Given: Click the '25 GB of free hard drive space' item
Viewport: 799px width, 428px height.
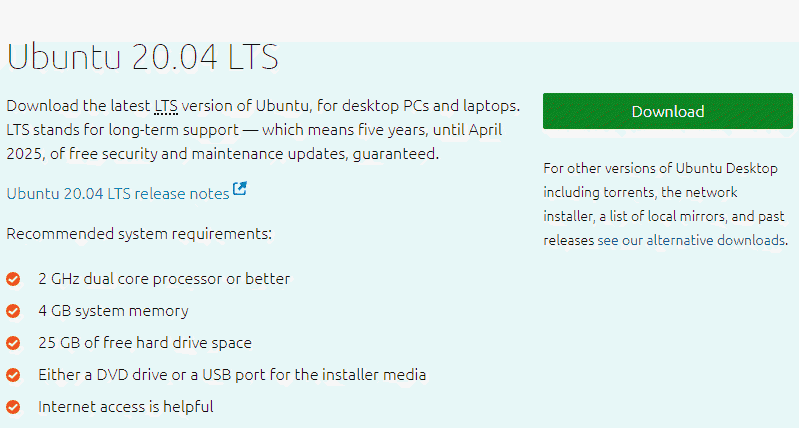Looking at the screenshot, I should [x=145, y=342].
